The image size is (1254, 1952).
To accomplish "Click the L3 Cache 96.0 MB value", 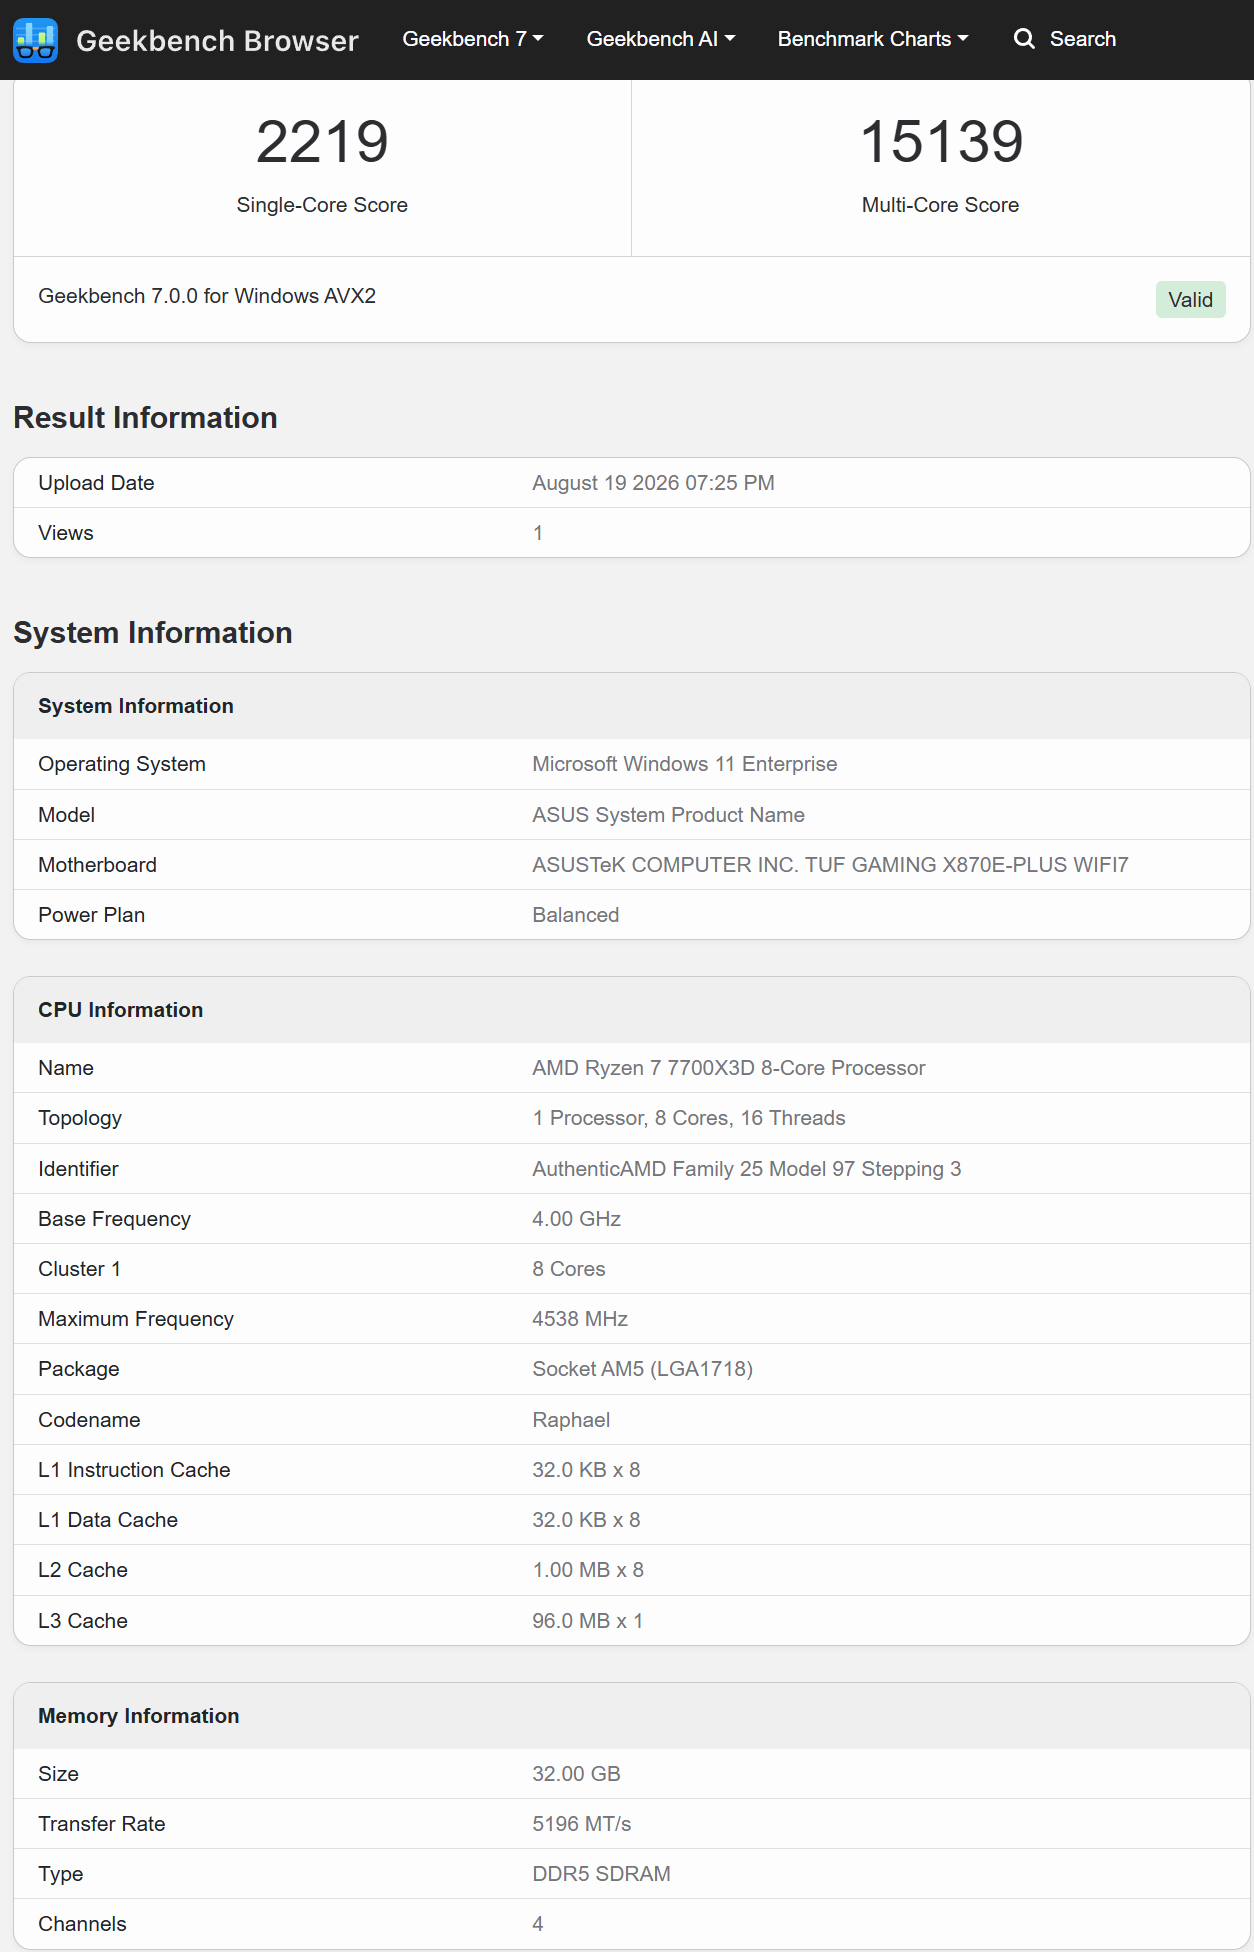I will [x=587, y=1621].
